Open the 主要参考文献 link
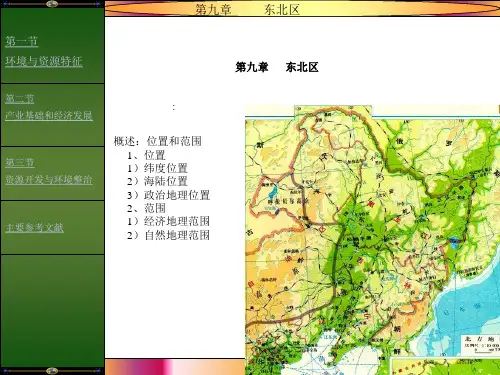Image resolution: width=500 pixels, height=375 pixels. click(34, 227)
